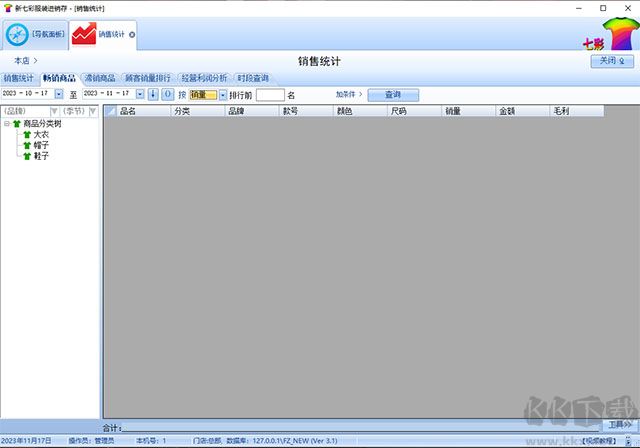Click the 排行前 number input field

click(x=270, y=95)
